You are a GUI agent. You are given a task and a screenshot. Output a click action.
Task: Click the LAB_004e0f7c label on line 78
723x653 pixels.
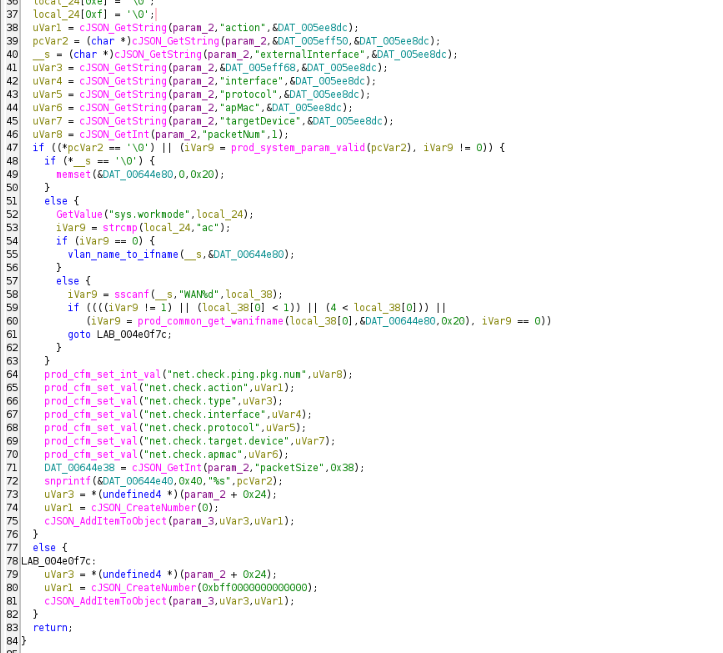click(x=56, y=562)
